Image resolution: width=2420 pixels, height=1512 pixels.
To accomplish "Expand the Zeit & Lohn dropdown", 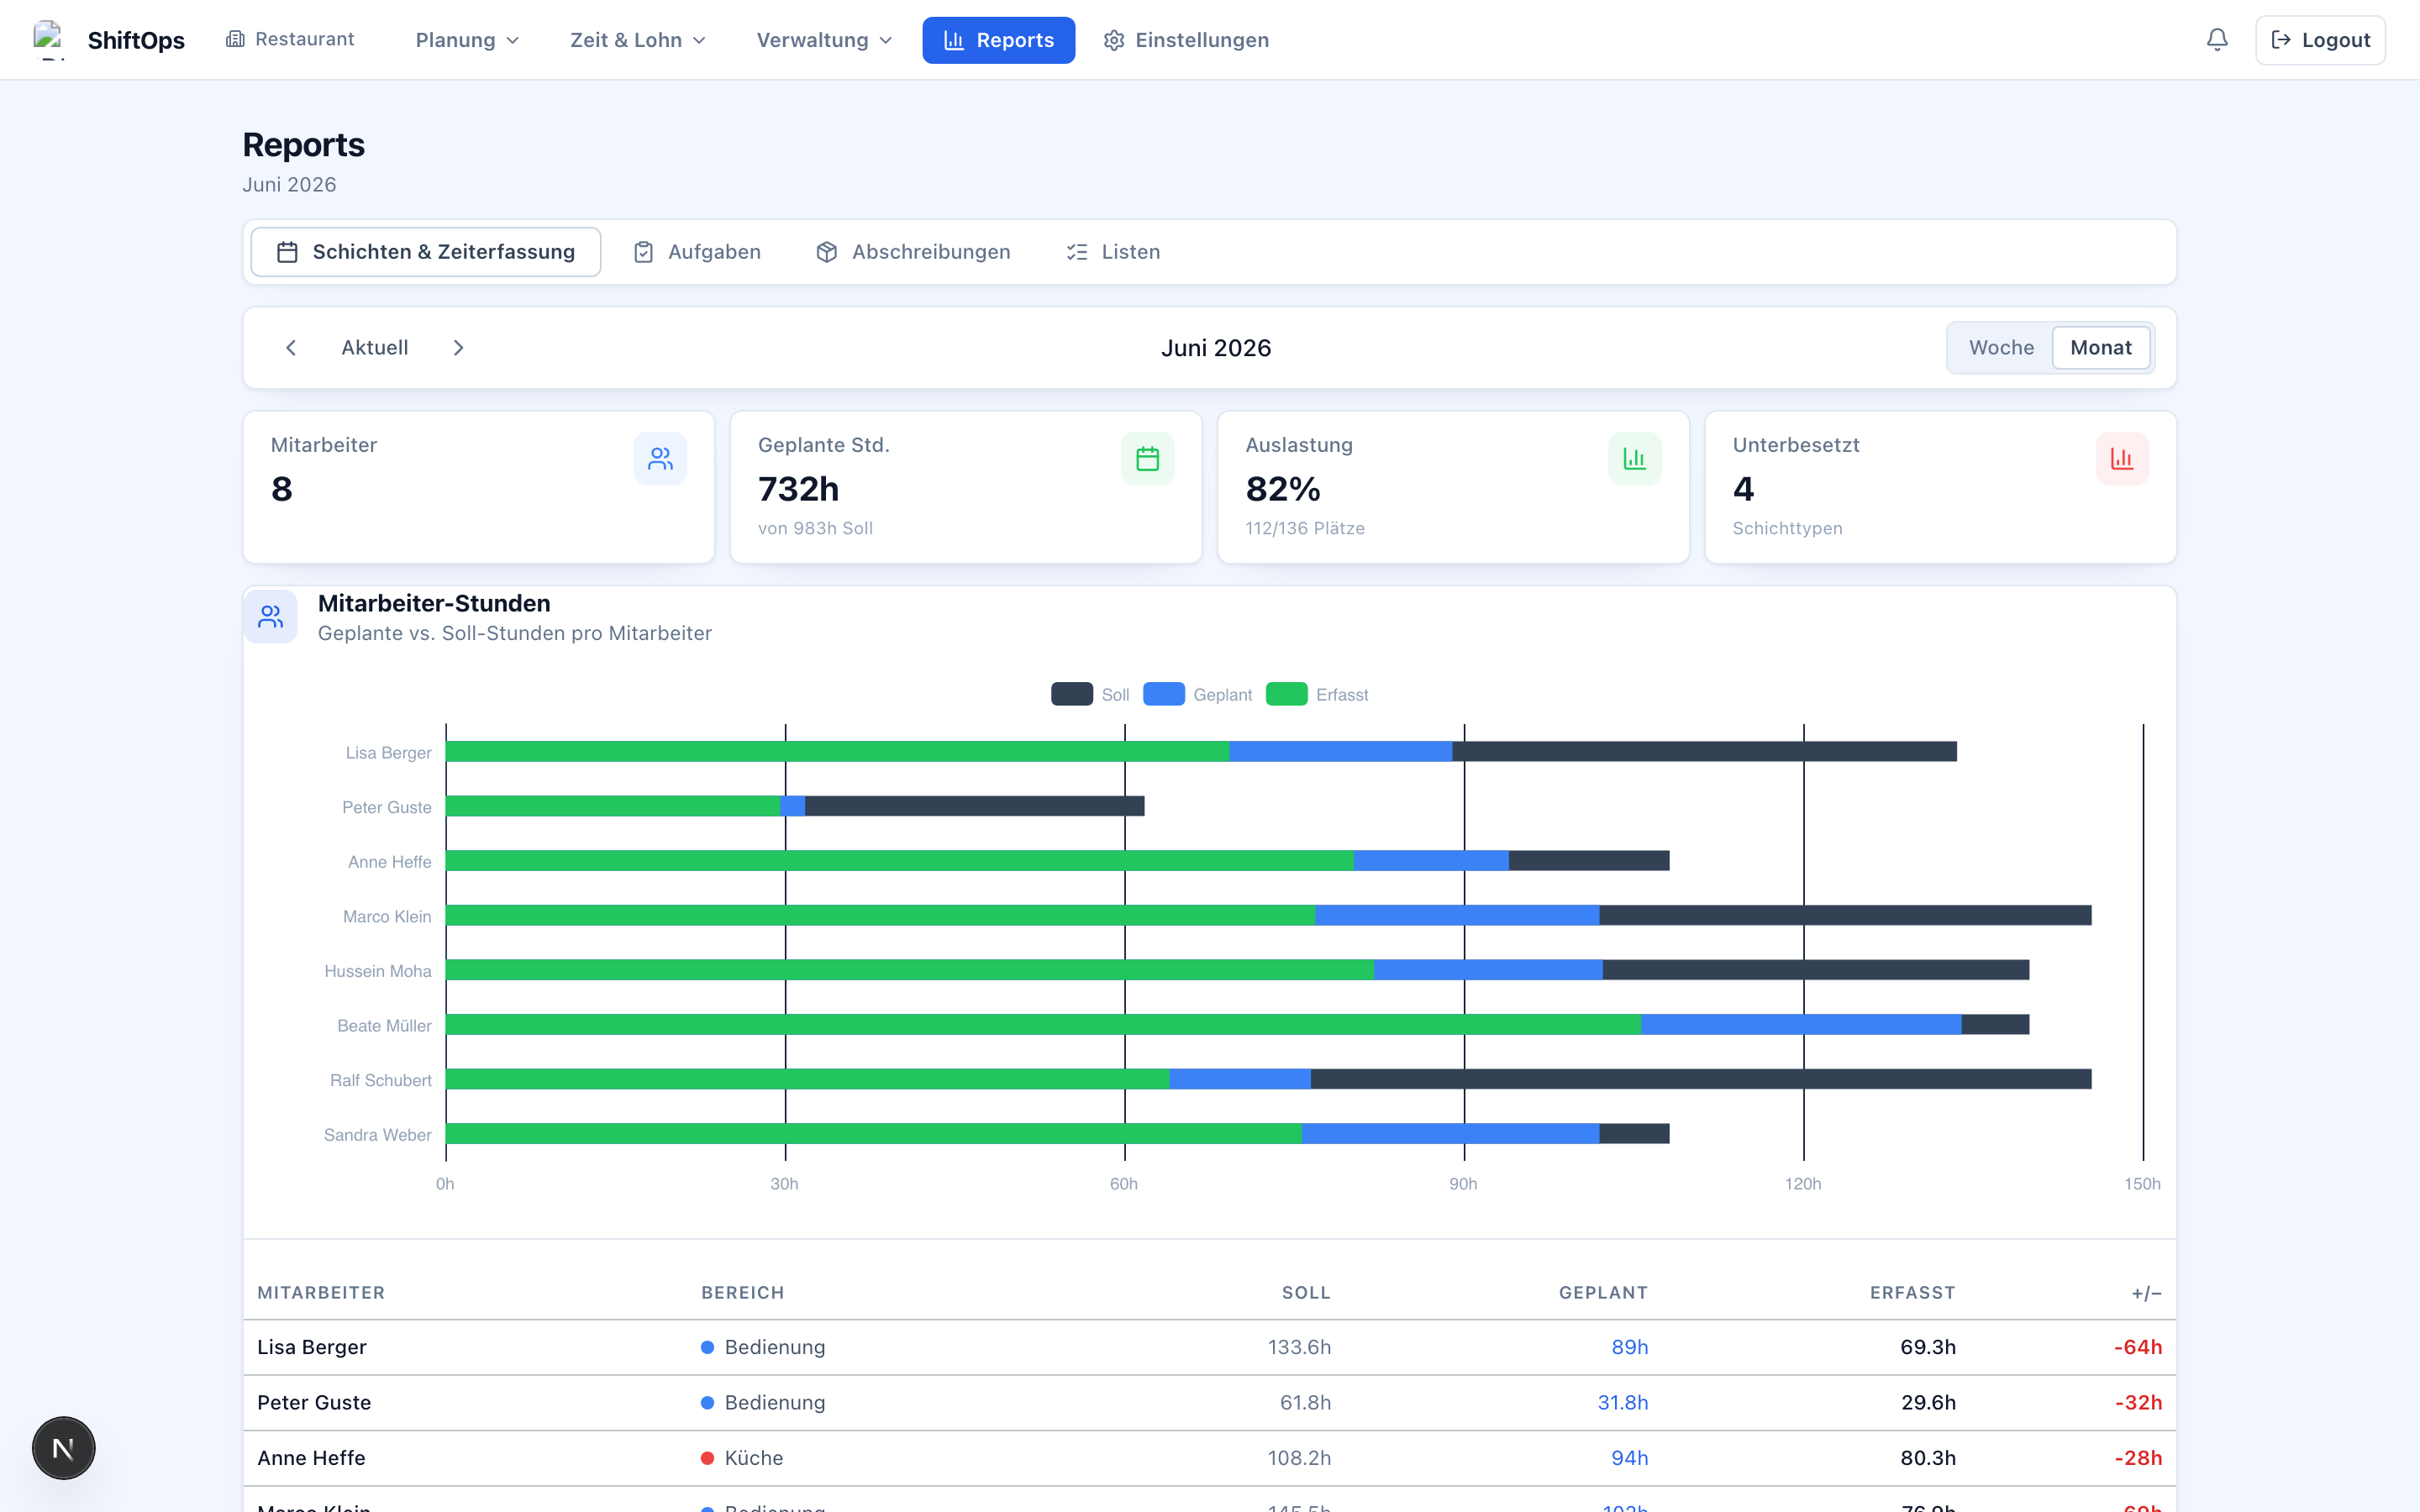I will tap(638, 40).
